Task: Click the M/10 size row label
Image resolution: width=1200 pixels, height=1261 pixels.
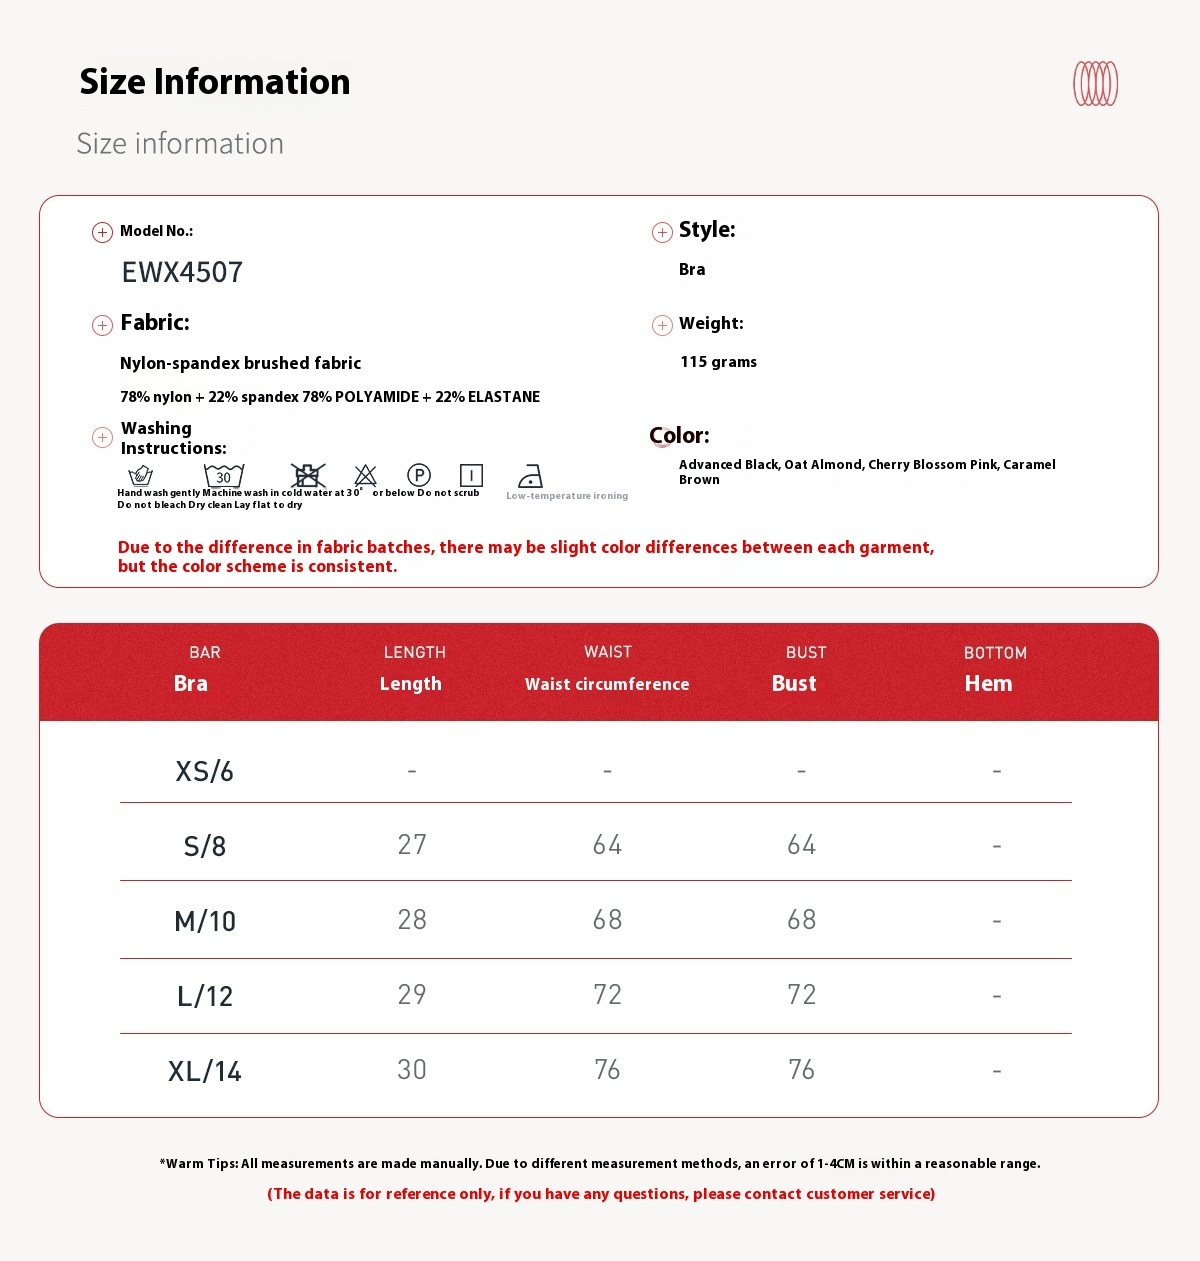Action: pyautogui.click(x=205, y=921)
